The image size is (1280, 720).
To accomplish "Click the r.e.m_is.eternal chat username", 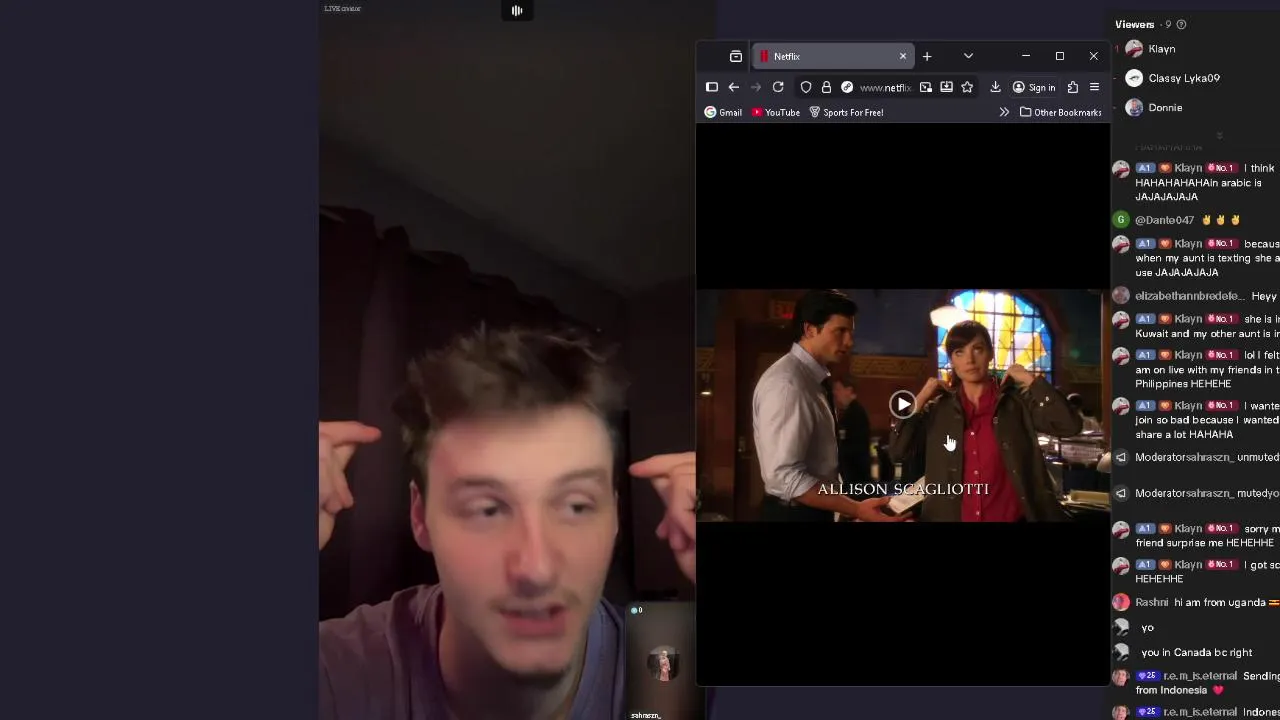I will tap(1199, 676).
